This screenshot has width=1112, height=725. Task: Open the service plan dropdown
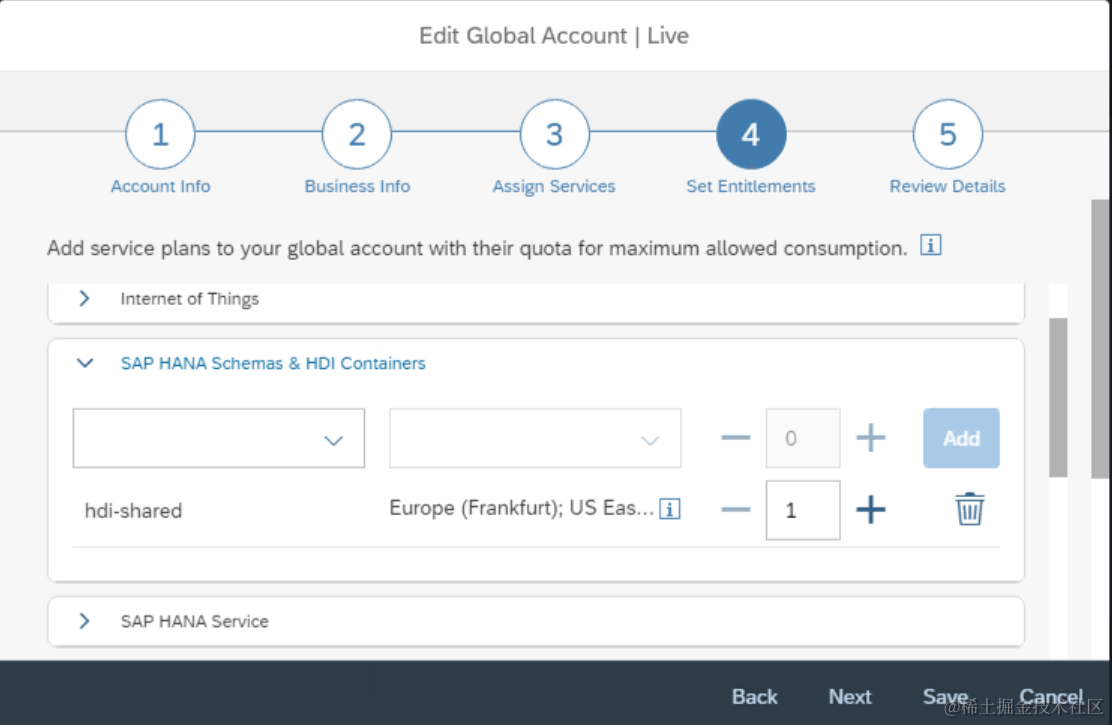coord(218,438)
